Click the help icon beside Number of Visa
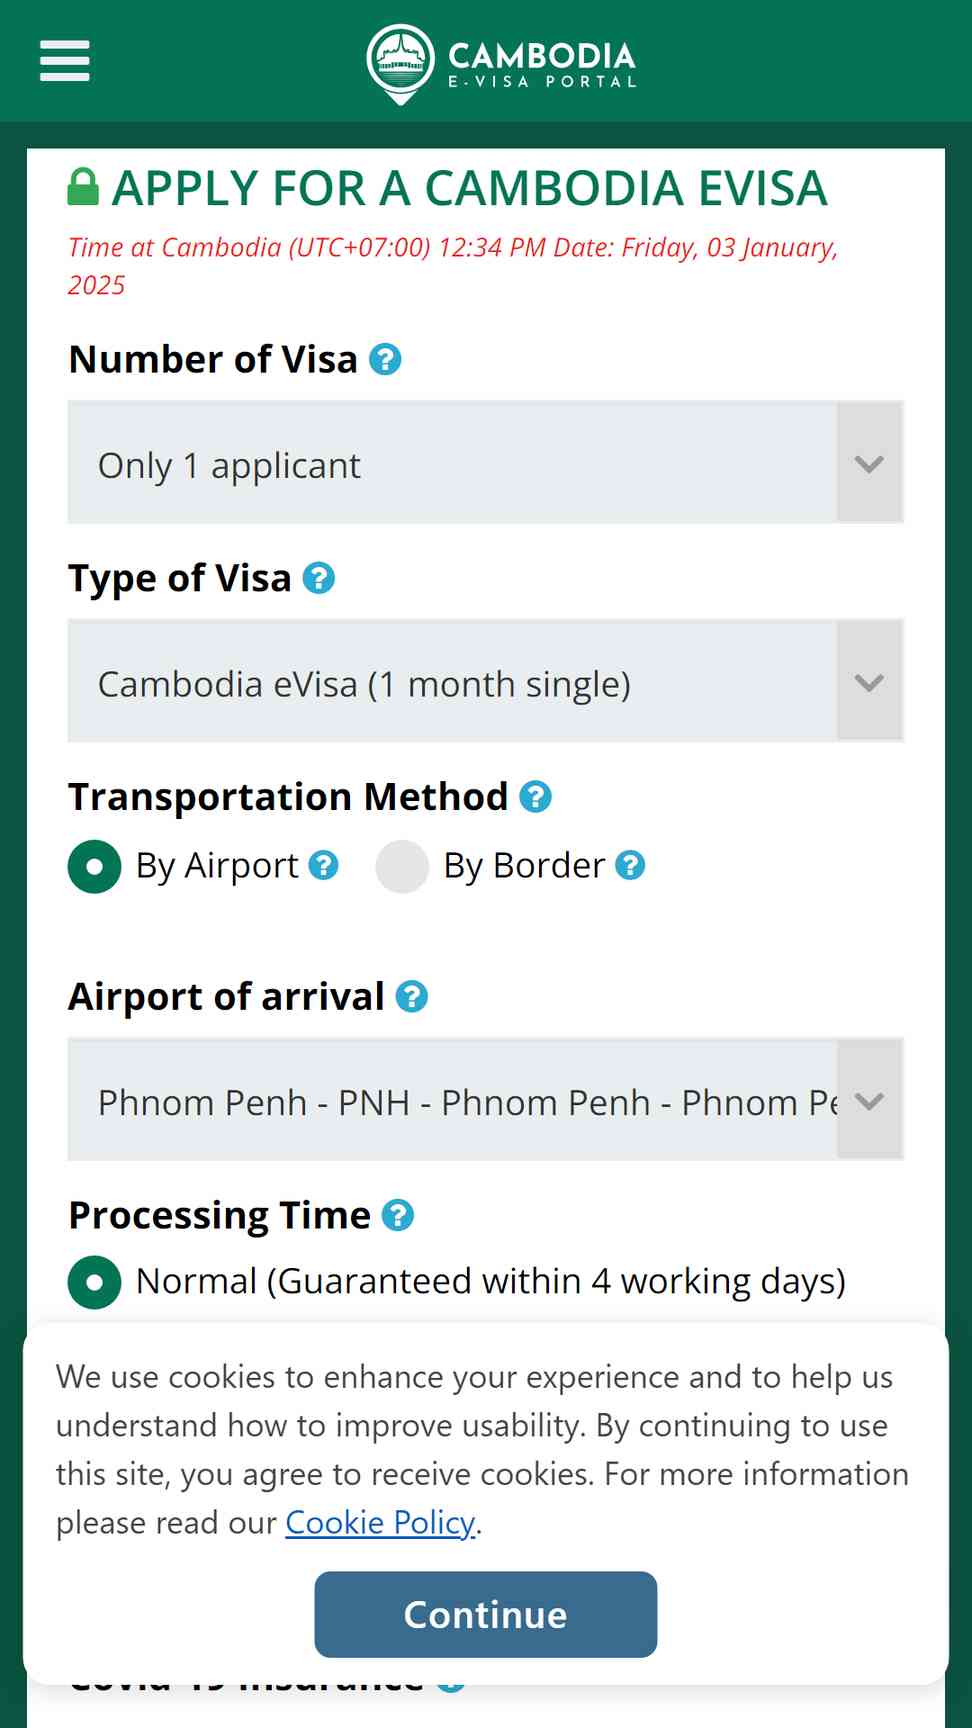 coord(385,359)
